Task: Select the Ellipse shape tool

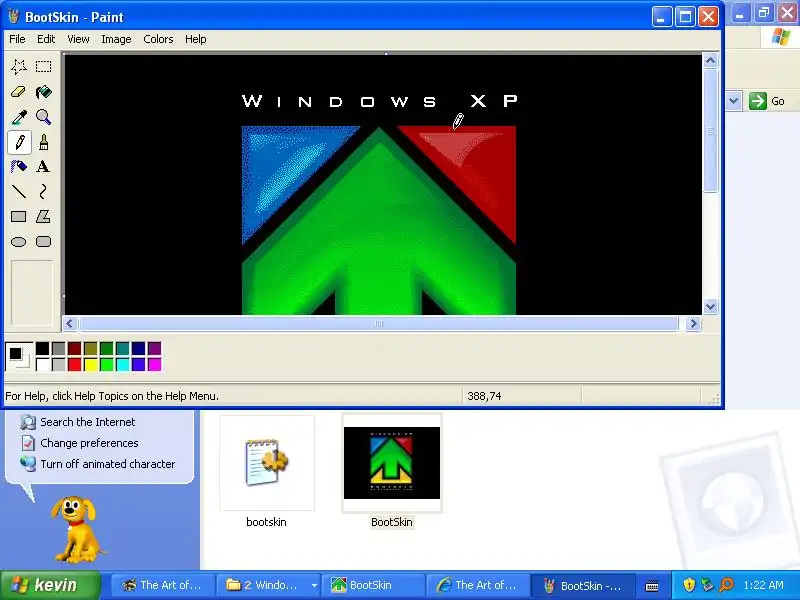Action: [x=19, y=241]
